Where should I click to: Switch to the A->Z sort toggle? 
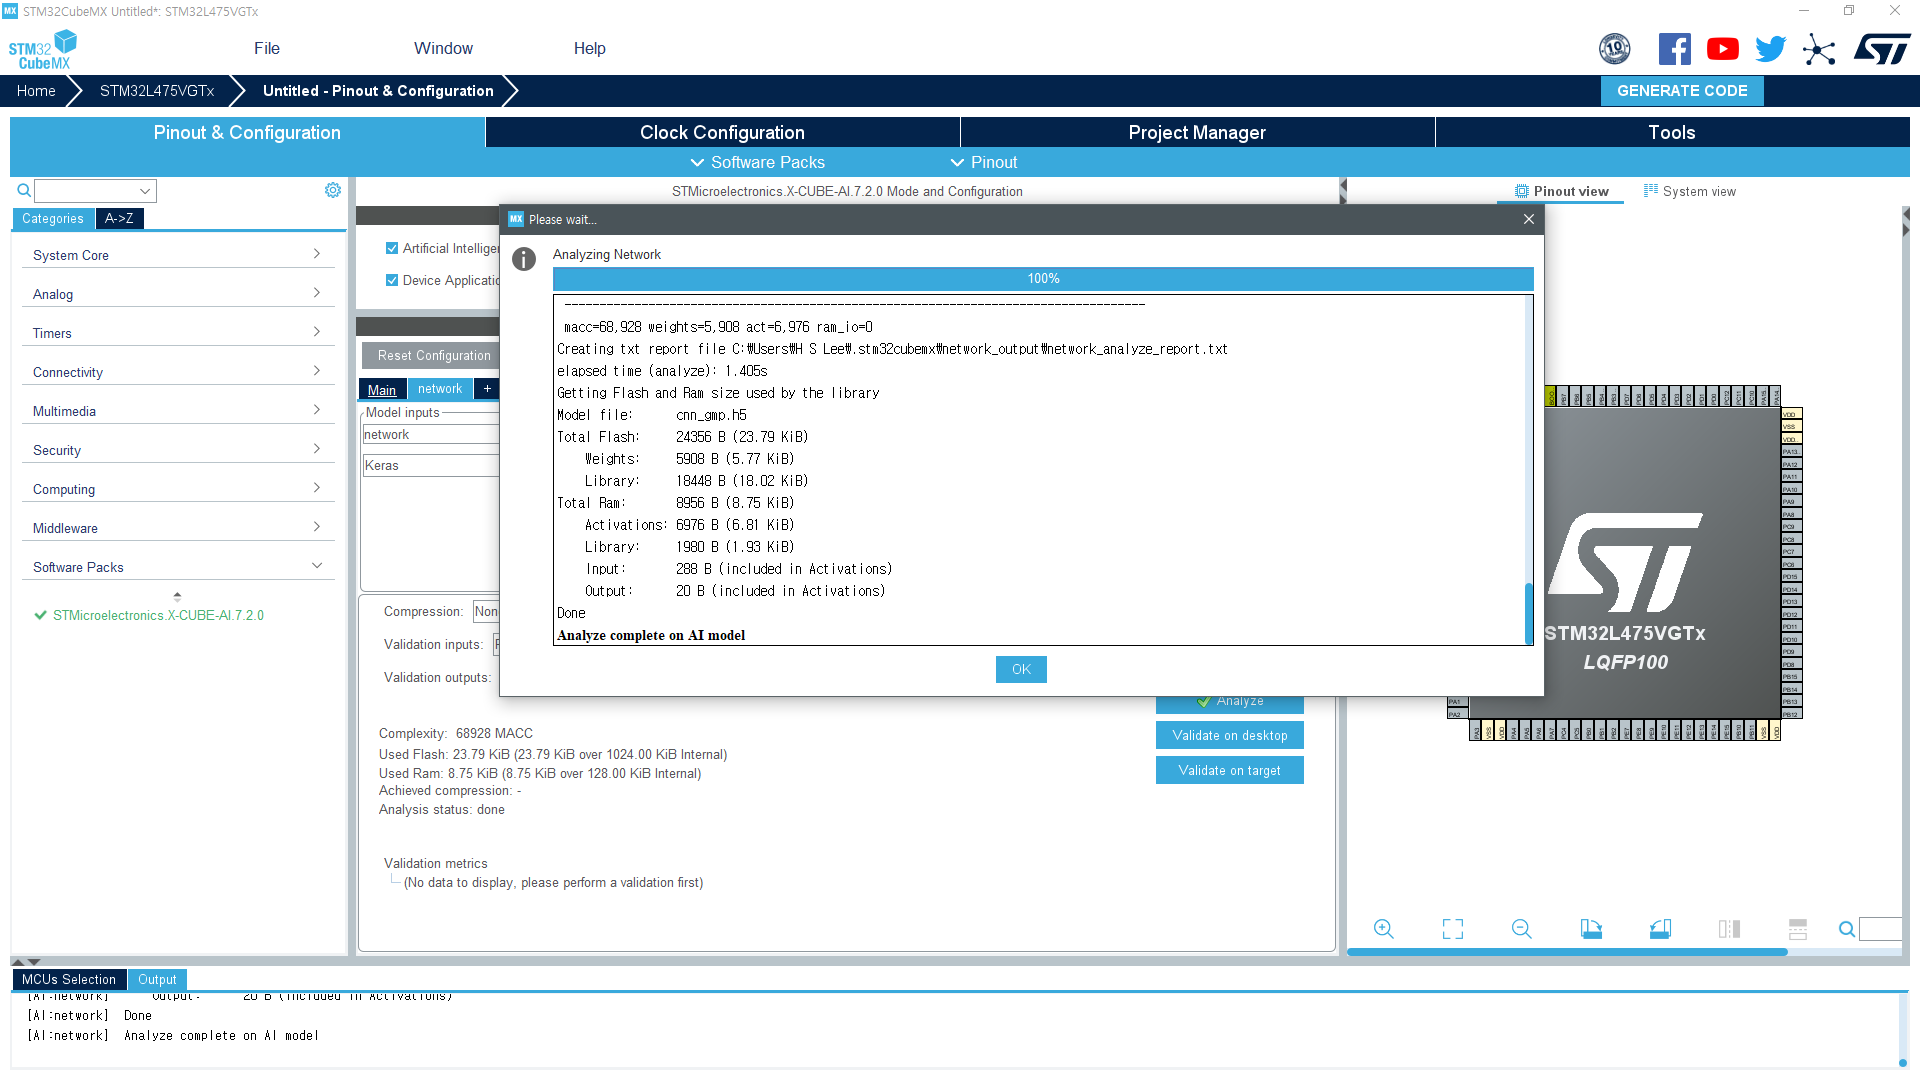click(x=119, y=218)
